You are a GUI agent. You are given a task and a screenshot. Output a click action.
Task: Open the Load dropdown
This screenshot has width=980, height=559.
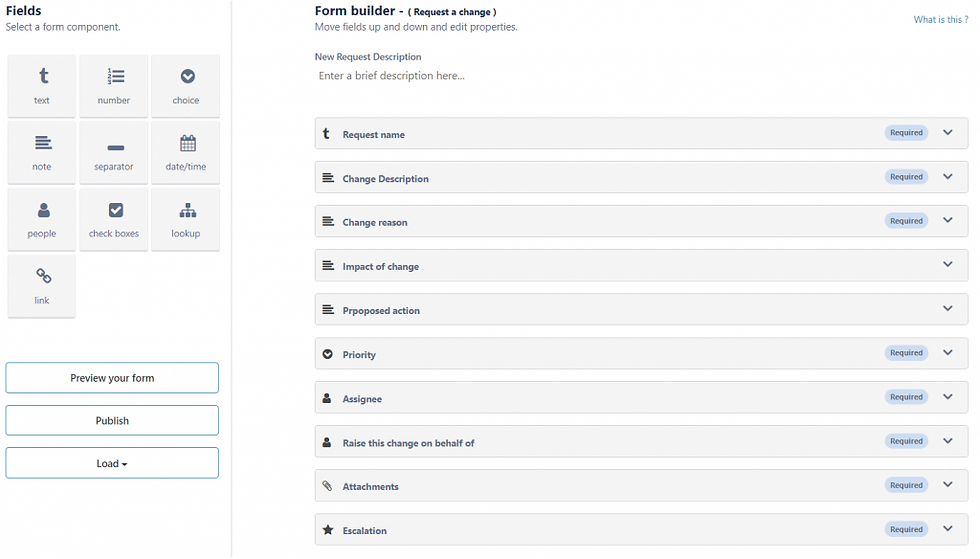pyautogui.click(x=112, y=463)
